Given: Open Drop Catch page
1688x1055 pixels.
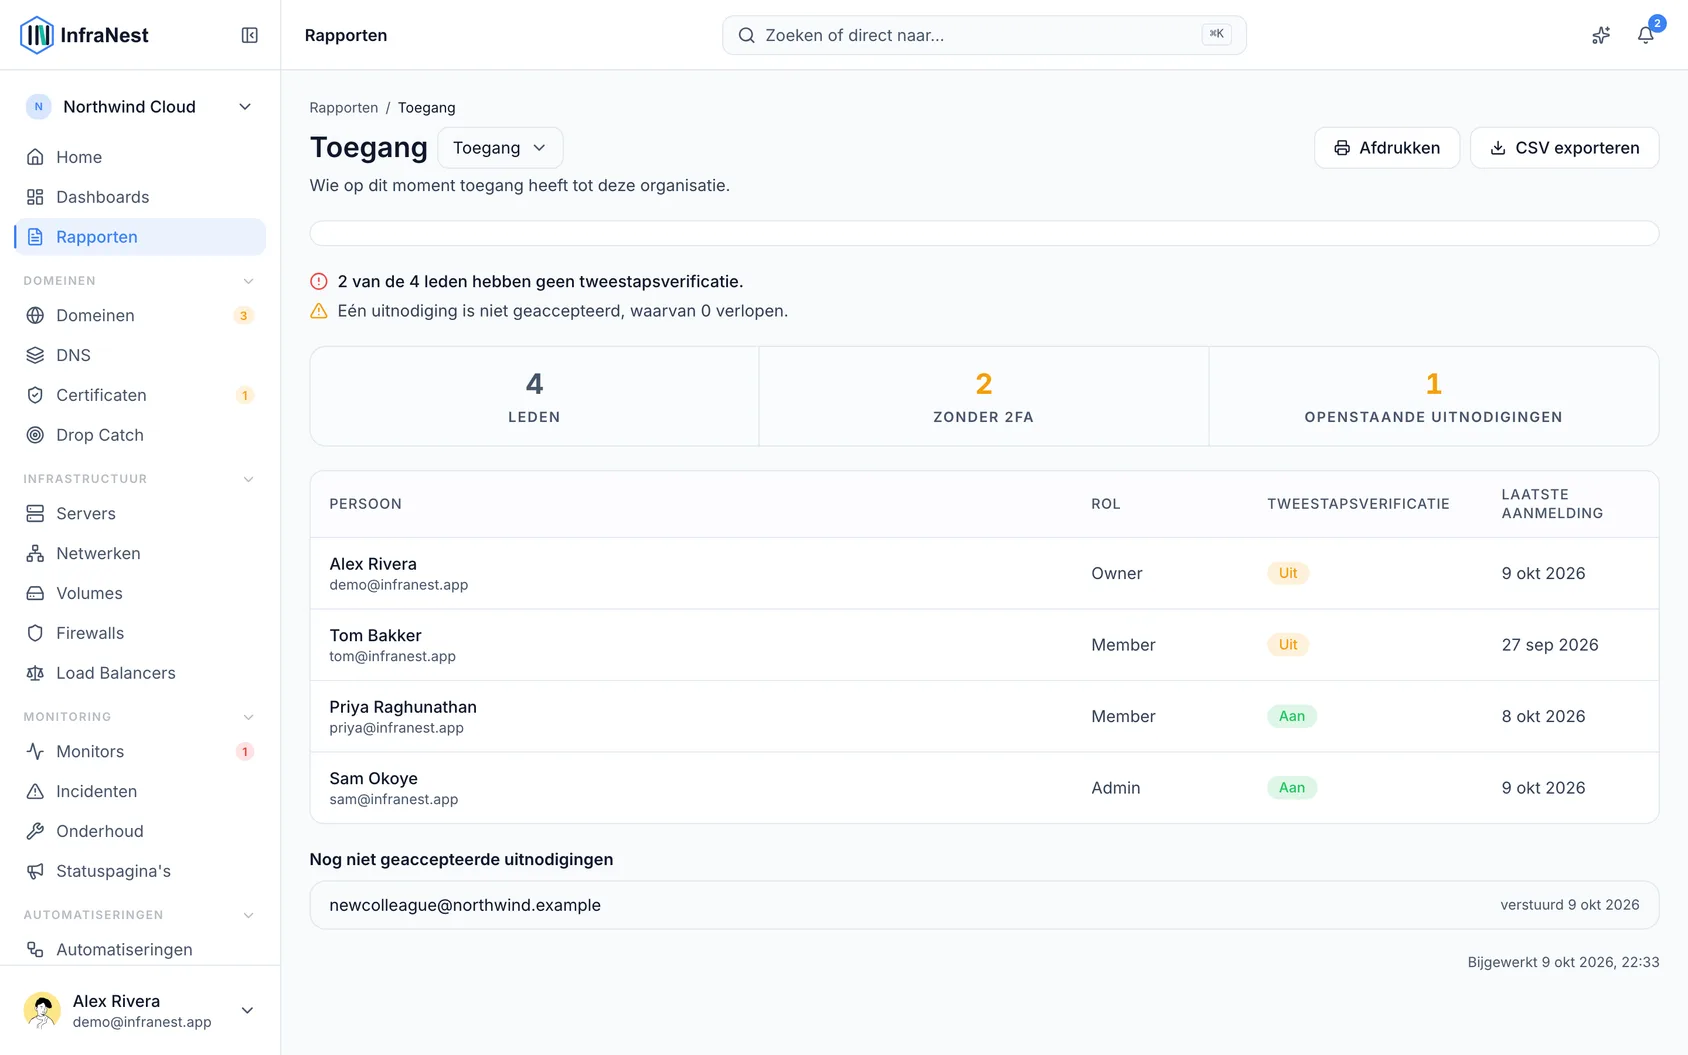Looking at the screenshot, I should click(x=140, y=435).
